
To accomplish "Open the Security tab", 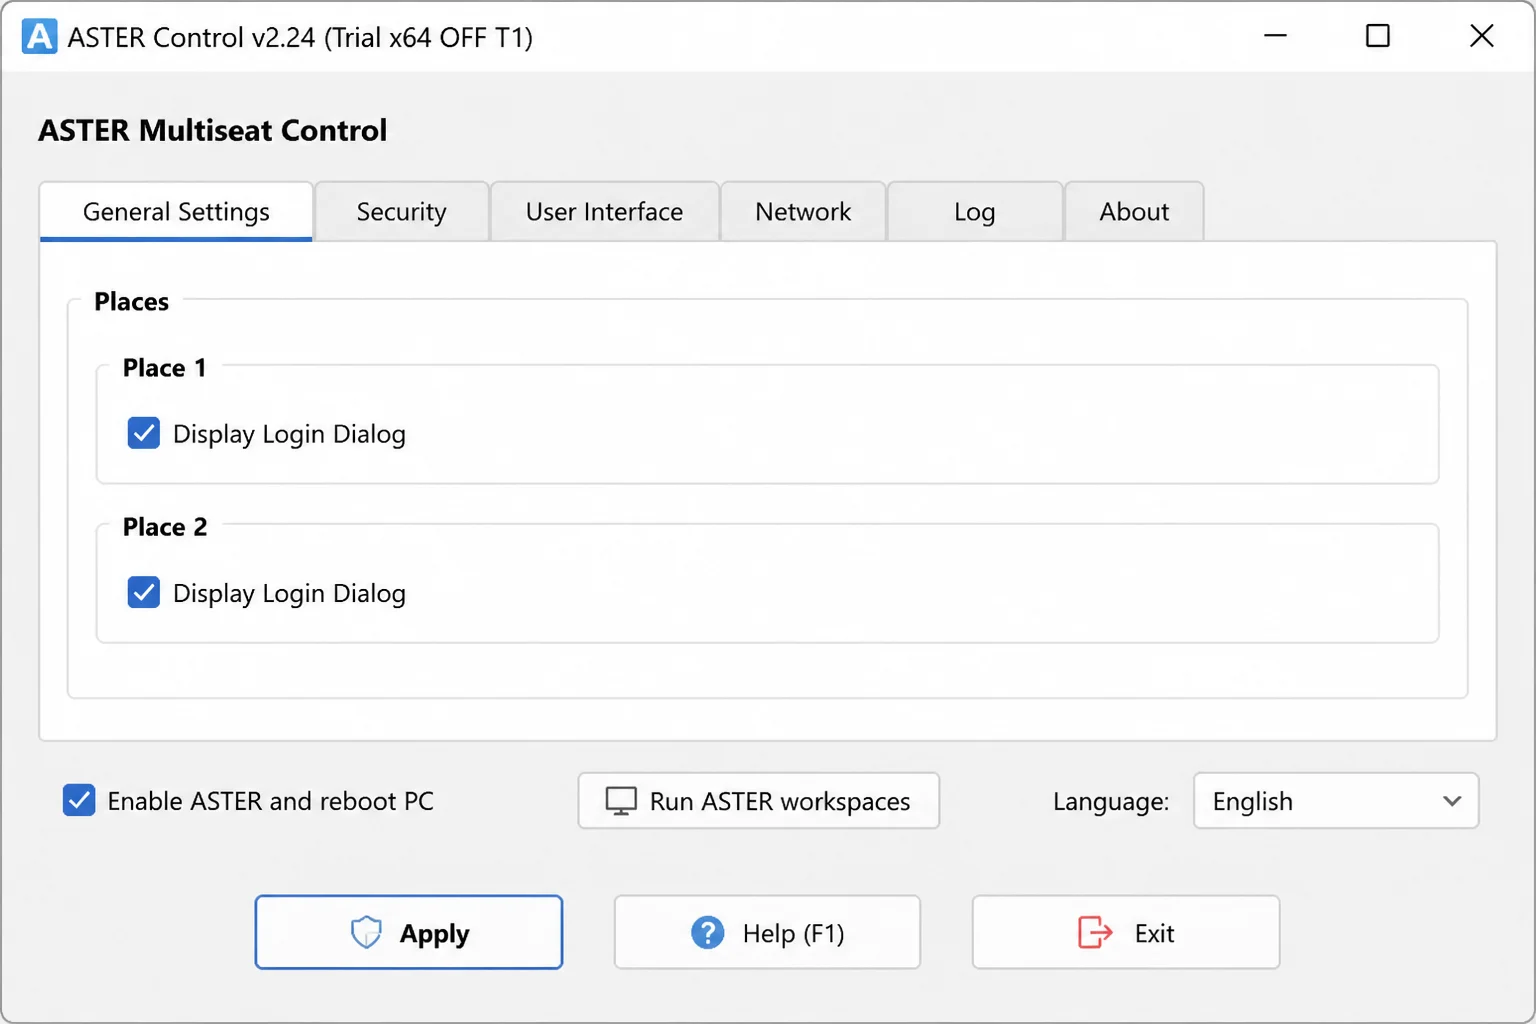I will (402, 211).
